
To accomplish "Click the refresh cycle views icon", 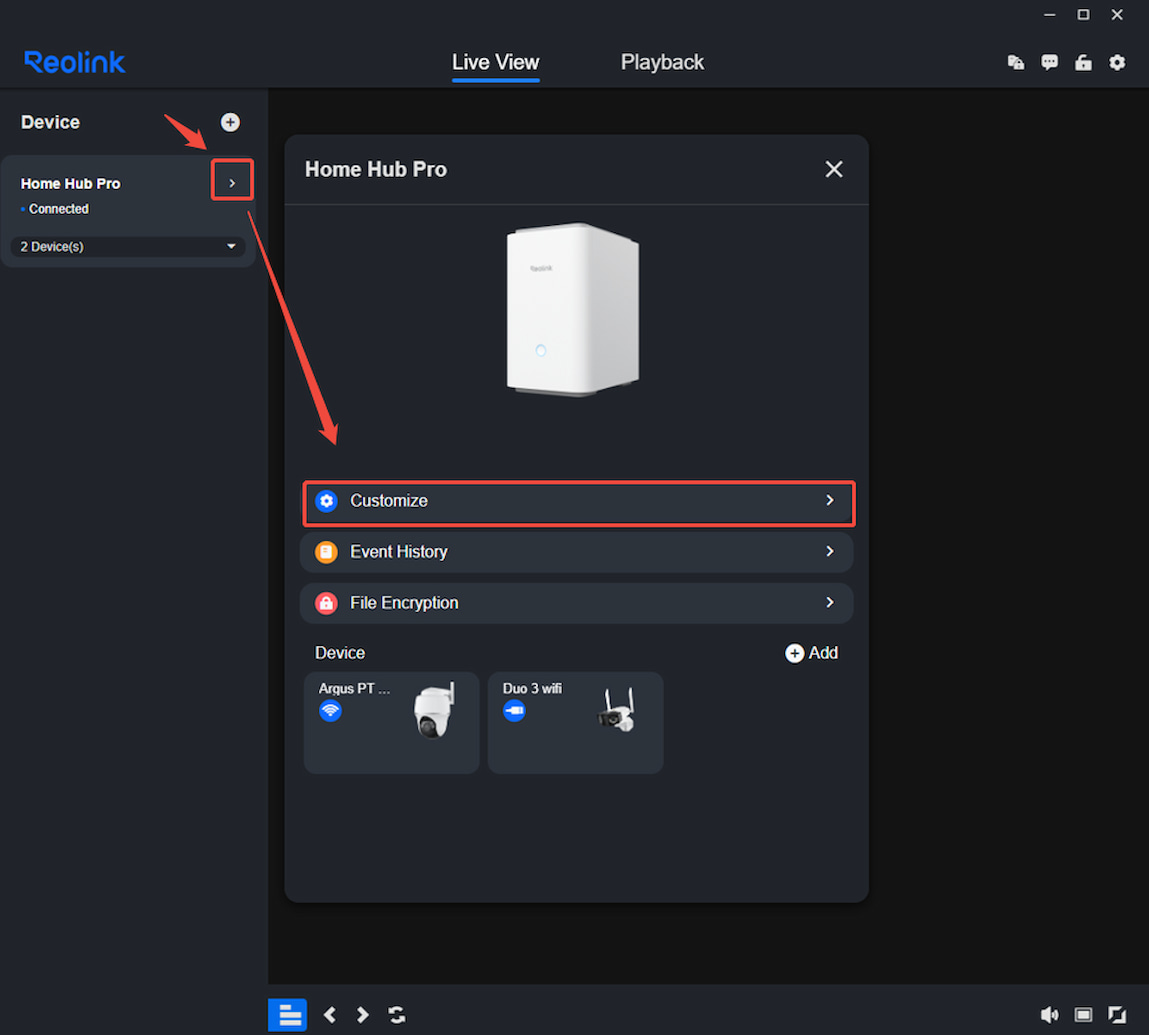I will 396,1015.
